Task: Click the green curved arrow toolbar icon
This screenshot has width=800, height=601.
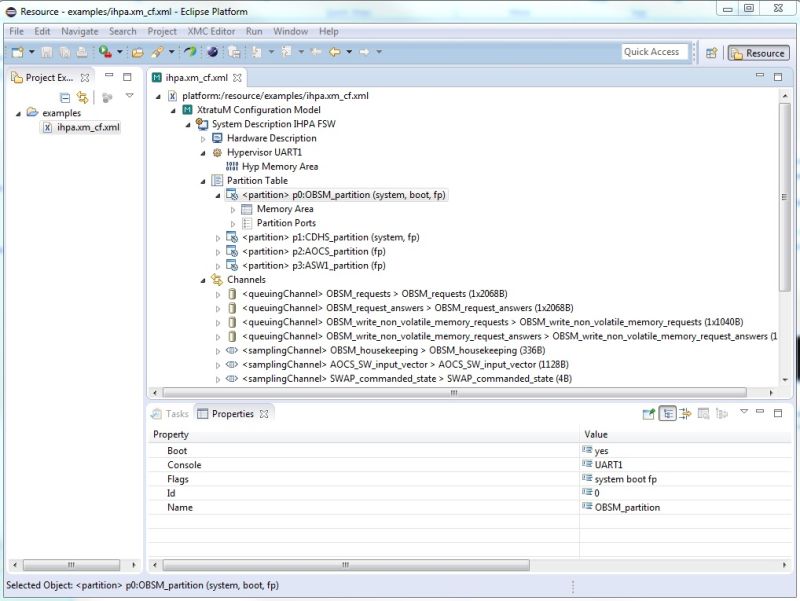Action: 190,52
